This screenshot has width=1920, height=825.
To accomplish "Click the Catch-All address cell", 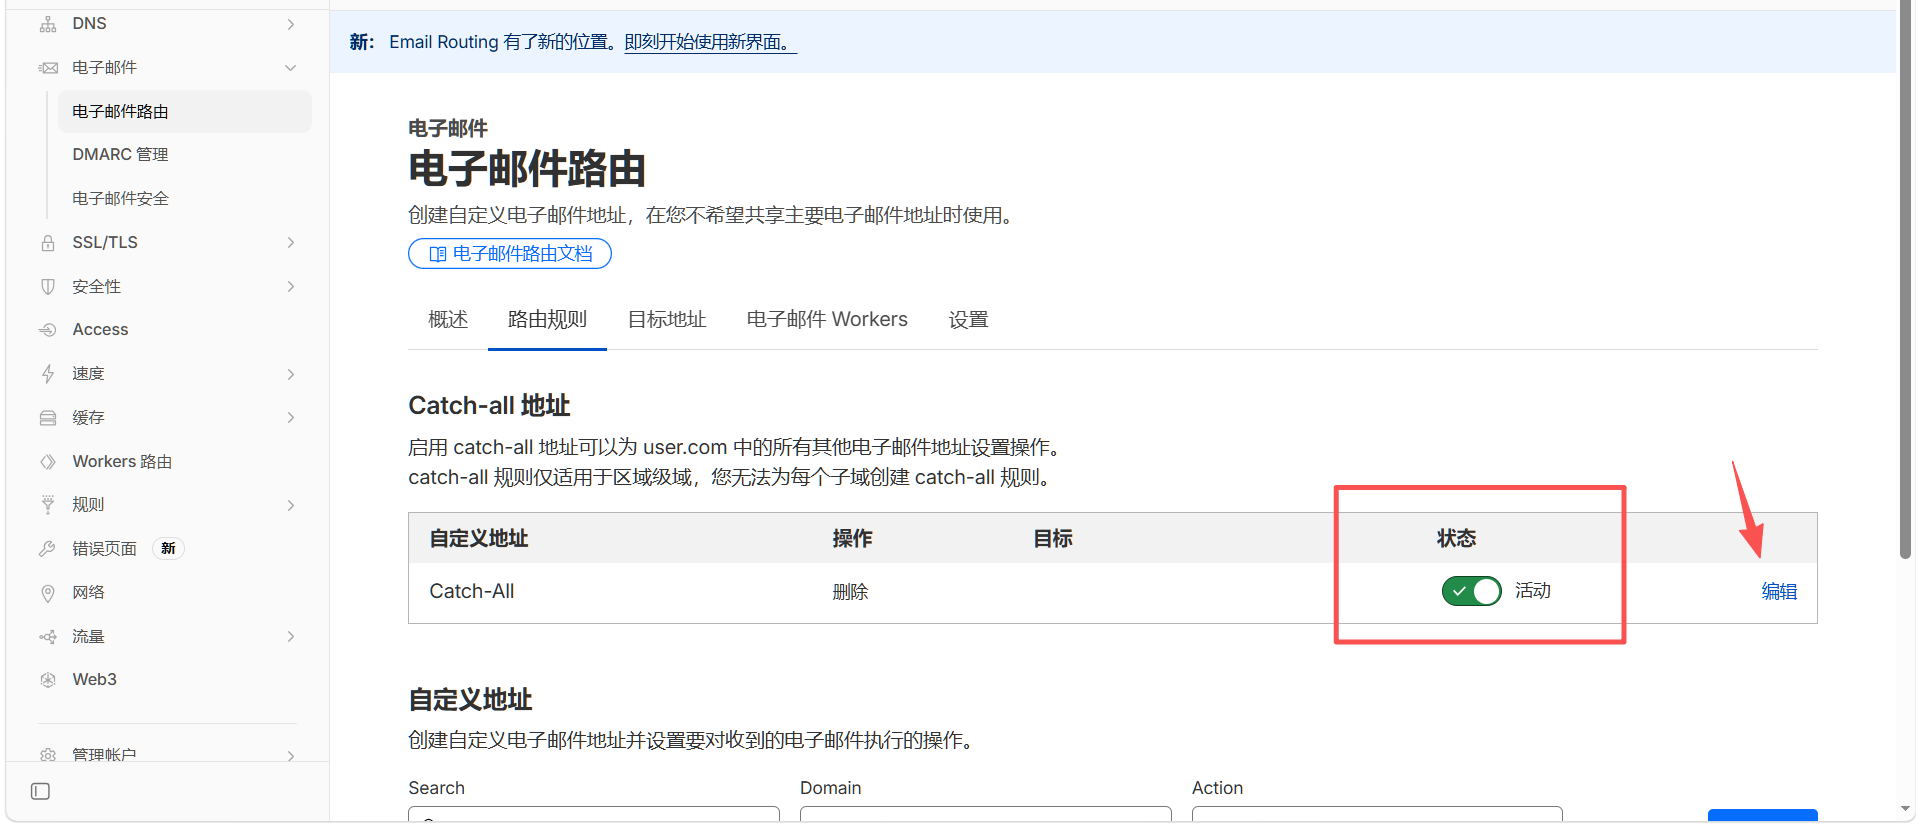I will coord(472,592).
